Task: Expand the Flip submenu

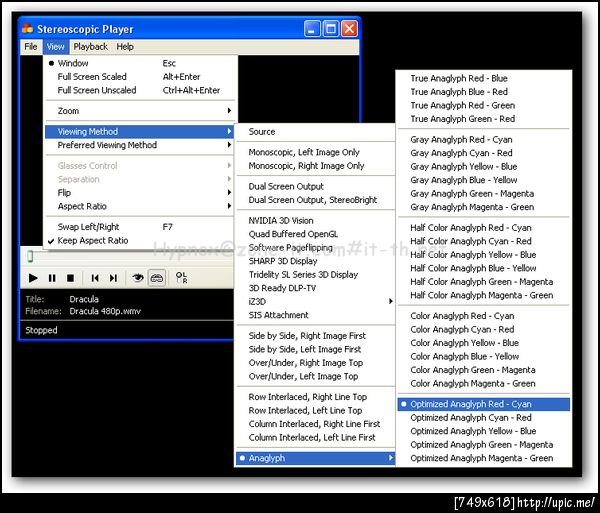Action: (139, 193)
